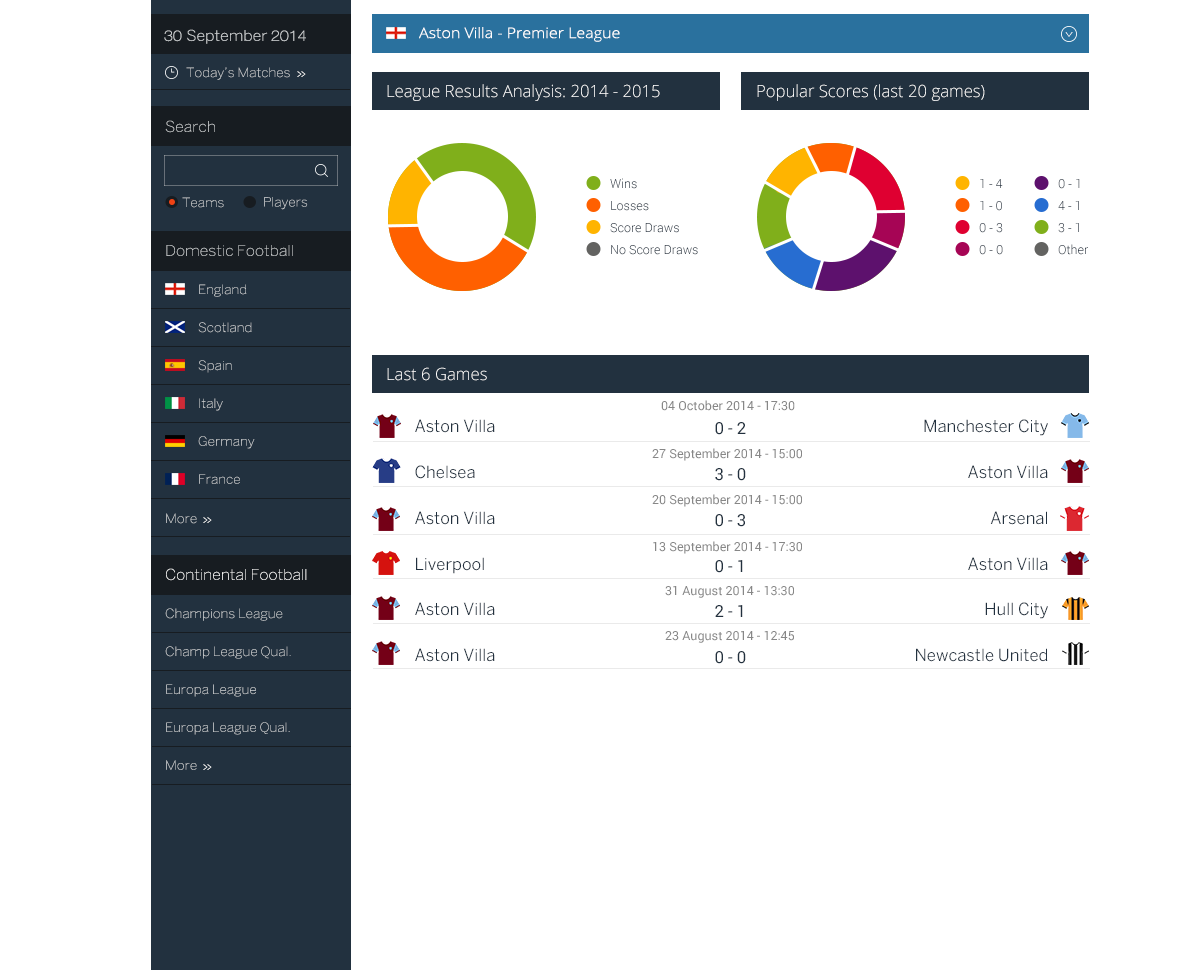Click the Arsenal team name

[x=1019, y=518]
